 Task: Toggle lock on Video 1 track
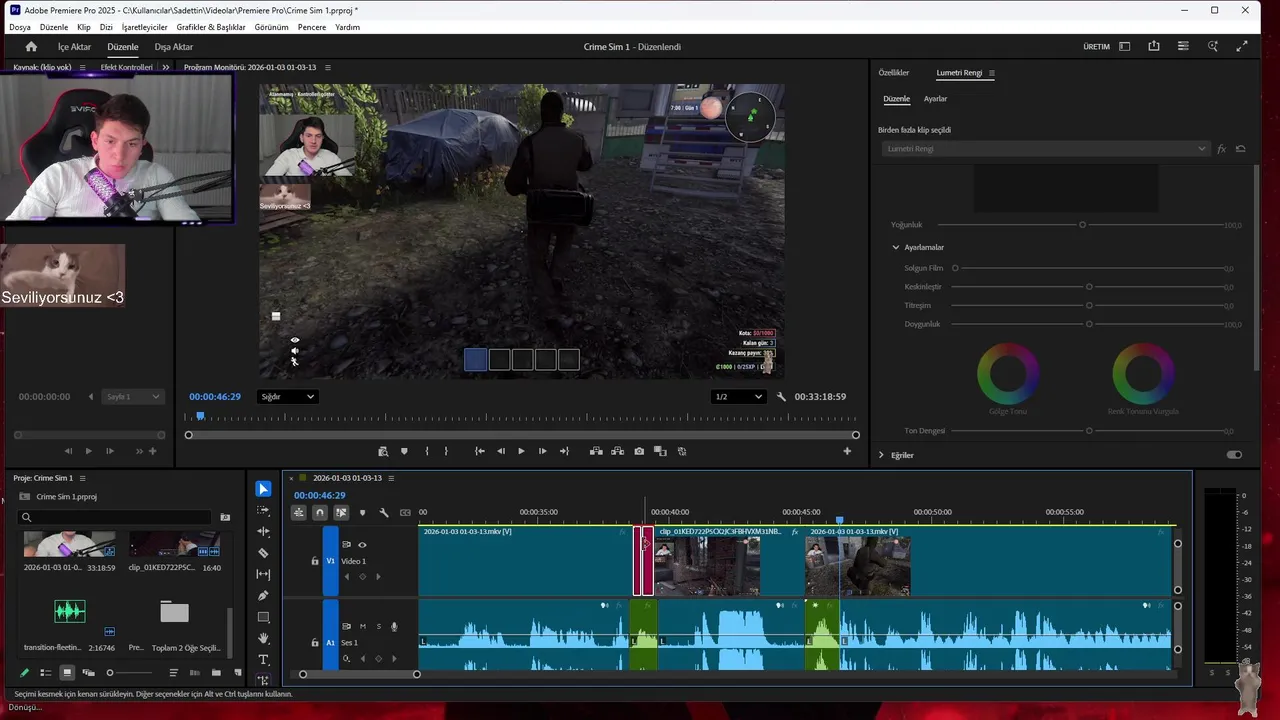314,561
